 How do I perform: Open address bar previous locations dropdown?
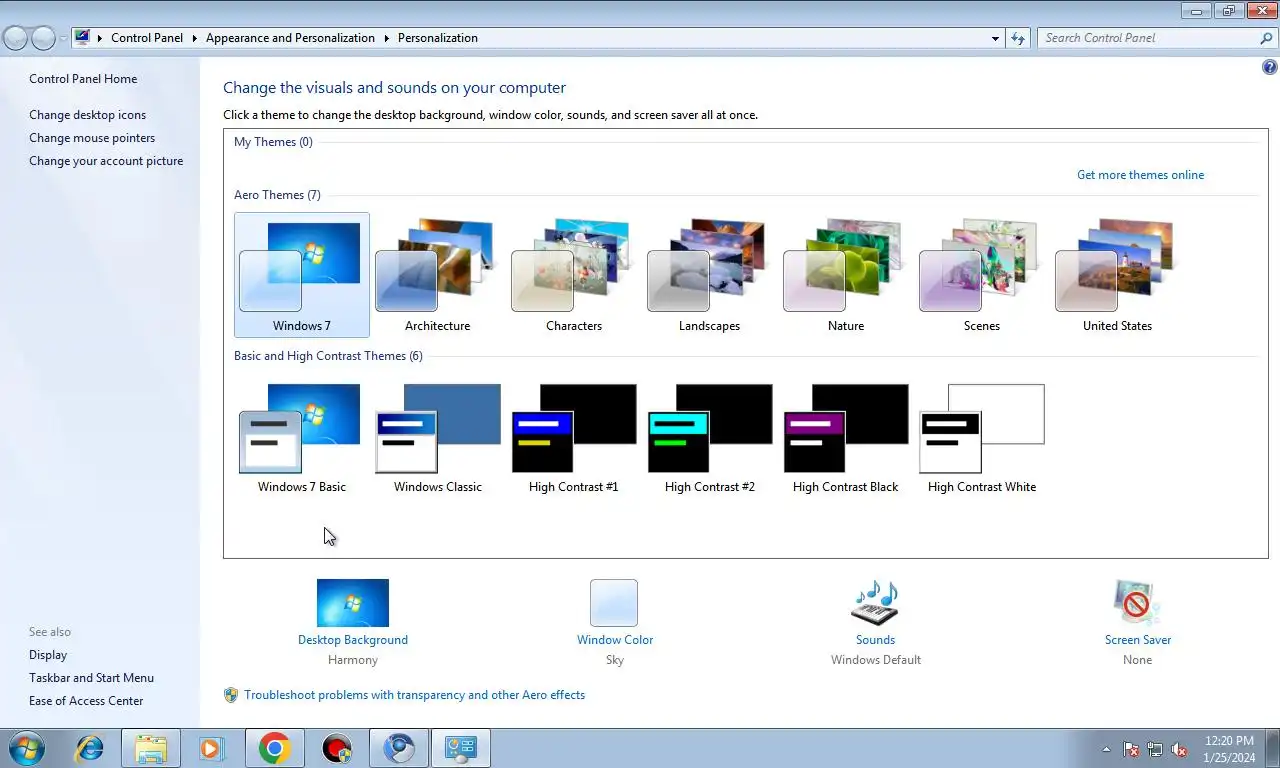pos(995,38)
